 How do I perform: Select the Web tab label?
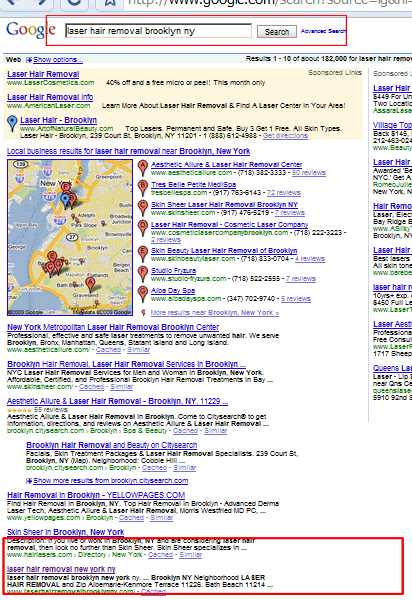(x=14, y=60)
